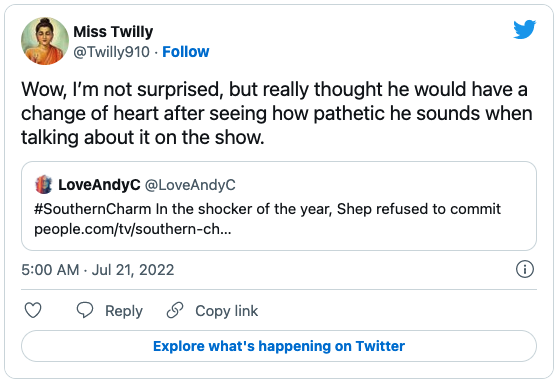Click Explore what's happening on Twitter
559x383 pixels.
[279, 346]
